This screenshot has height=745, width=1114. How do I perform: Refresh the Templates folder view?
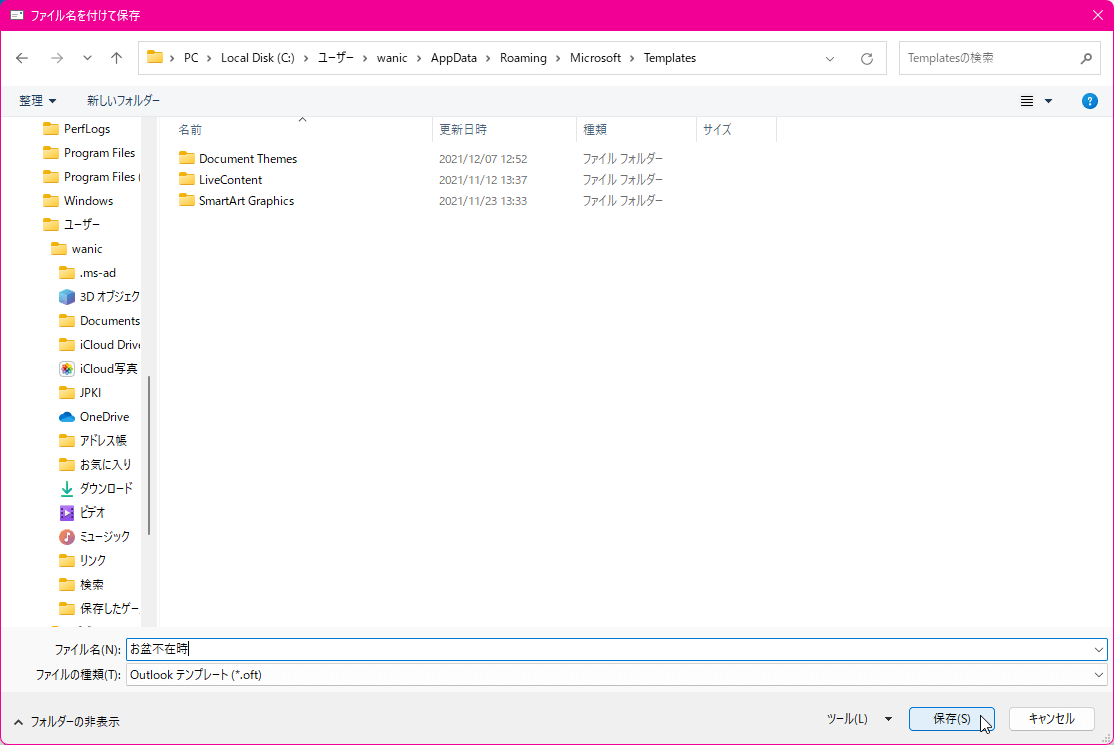867,58
